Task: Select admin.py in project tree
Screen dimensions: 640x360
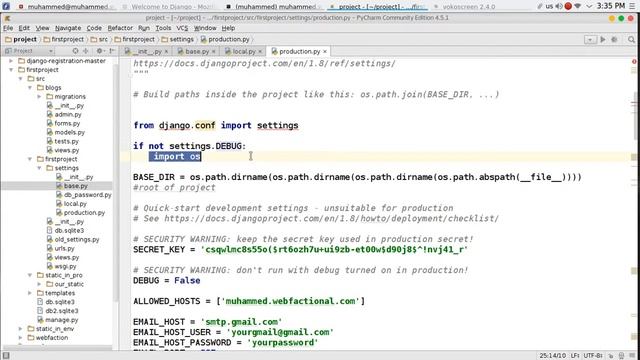Action: pyautogui.click(x=64, y=115)
